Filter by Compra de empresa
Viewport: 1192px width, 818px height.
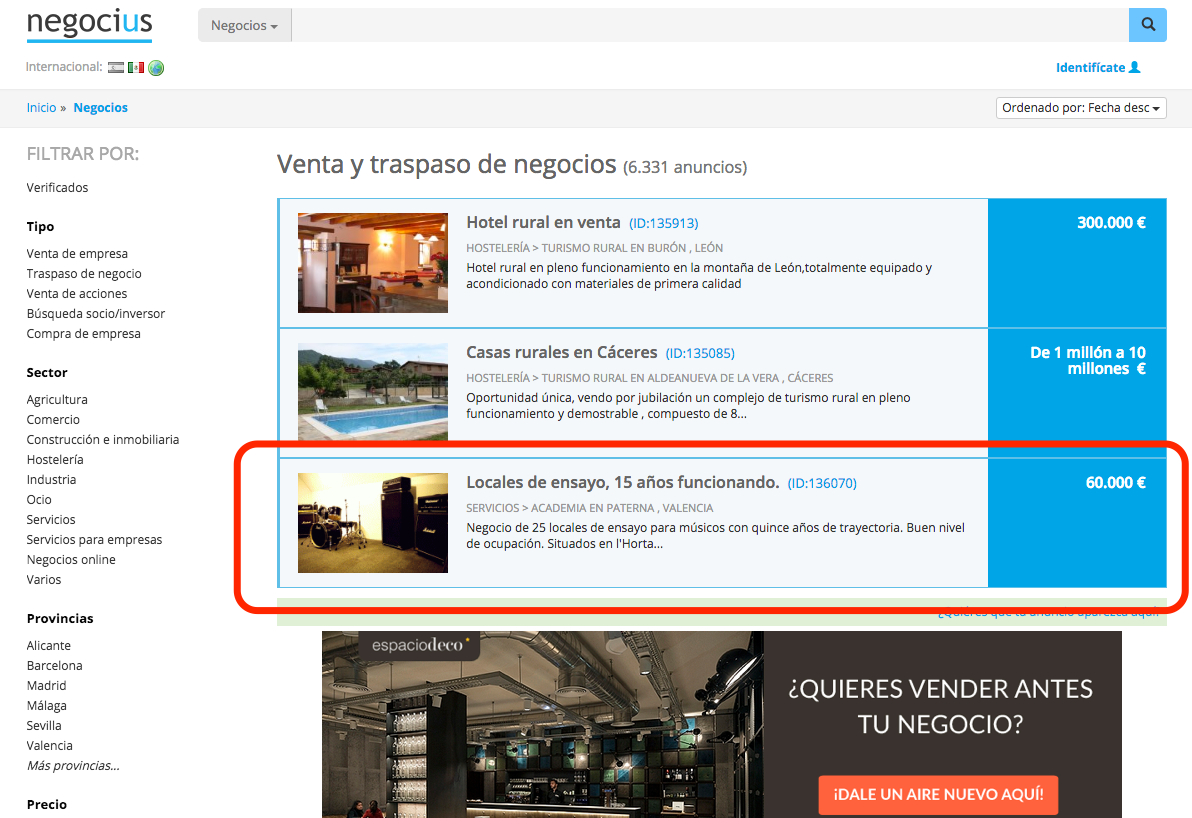(x=84, y=334)
